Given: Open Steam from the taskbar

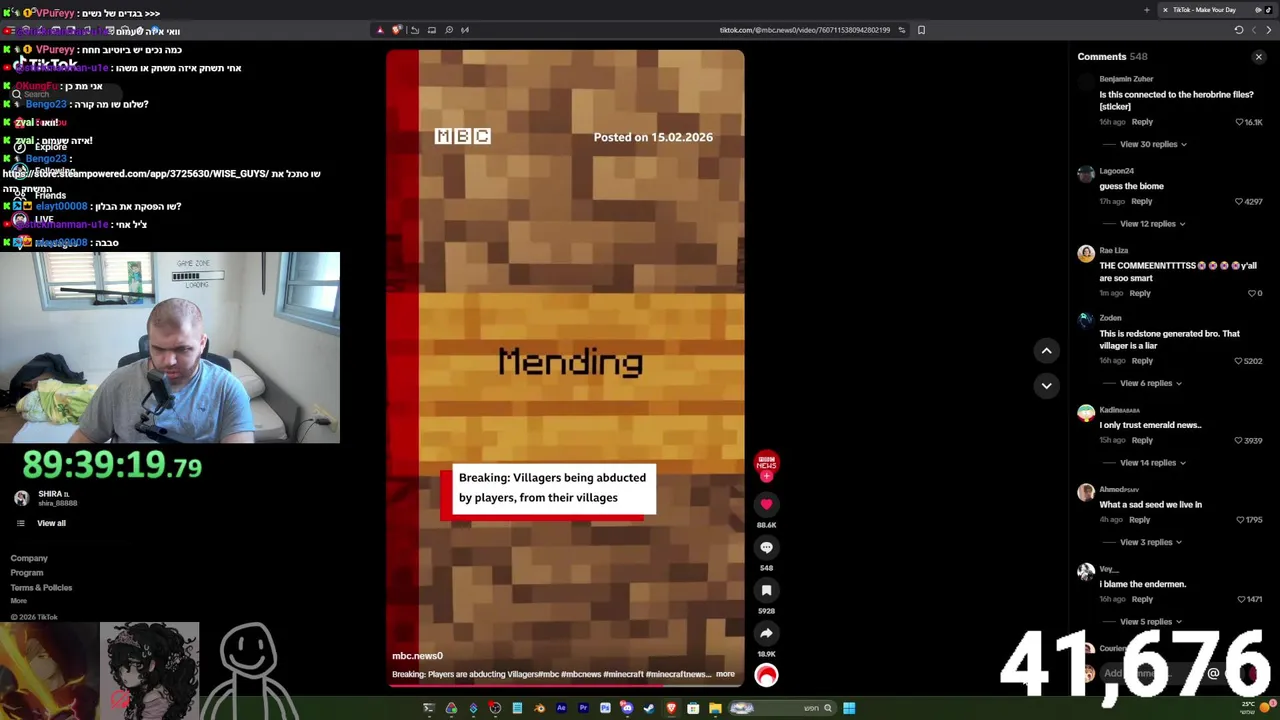Looking at the screenshot, I should click(x=649, y=708).
